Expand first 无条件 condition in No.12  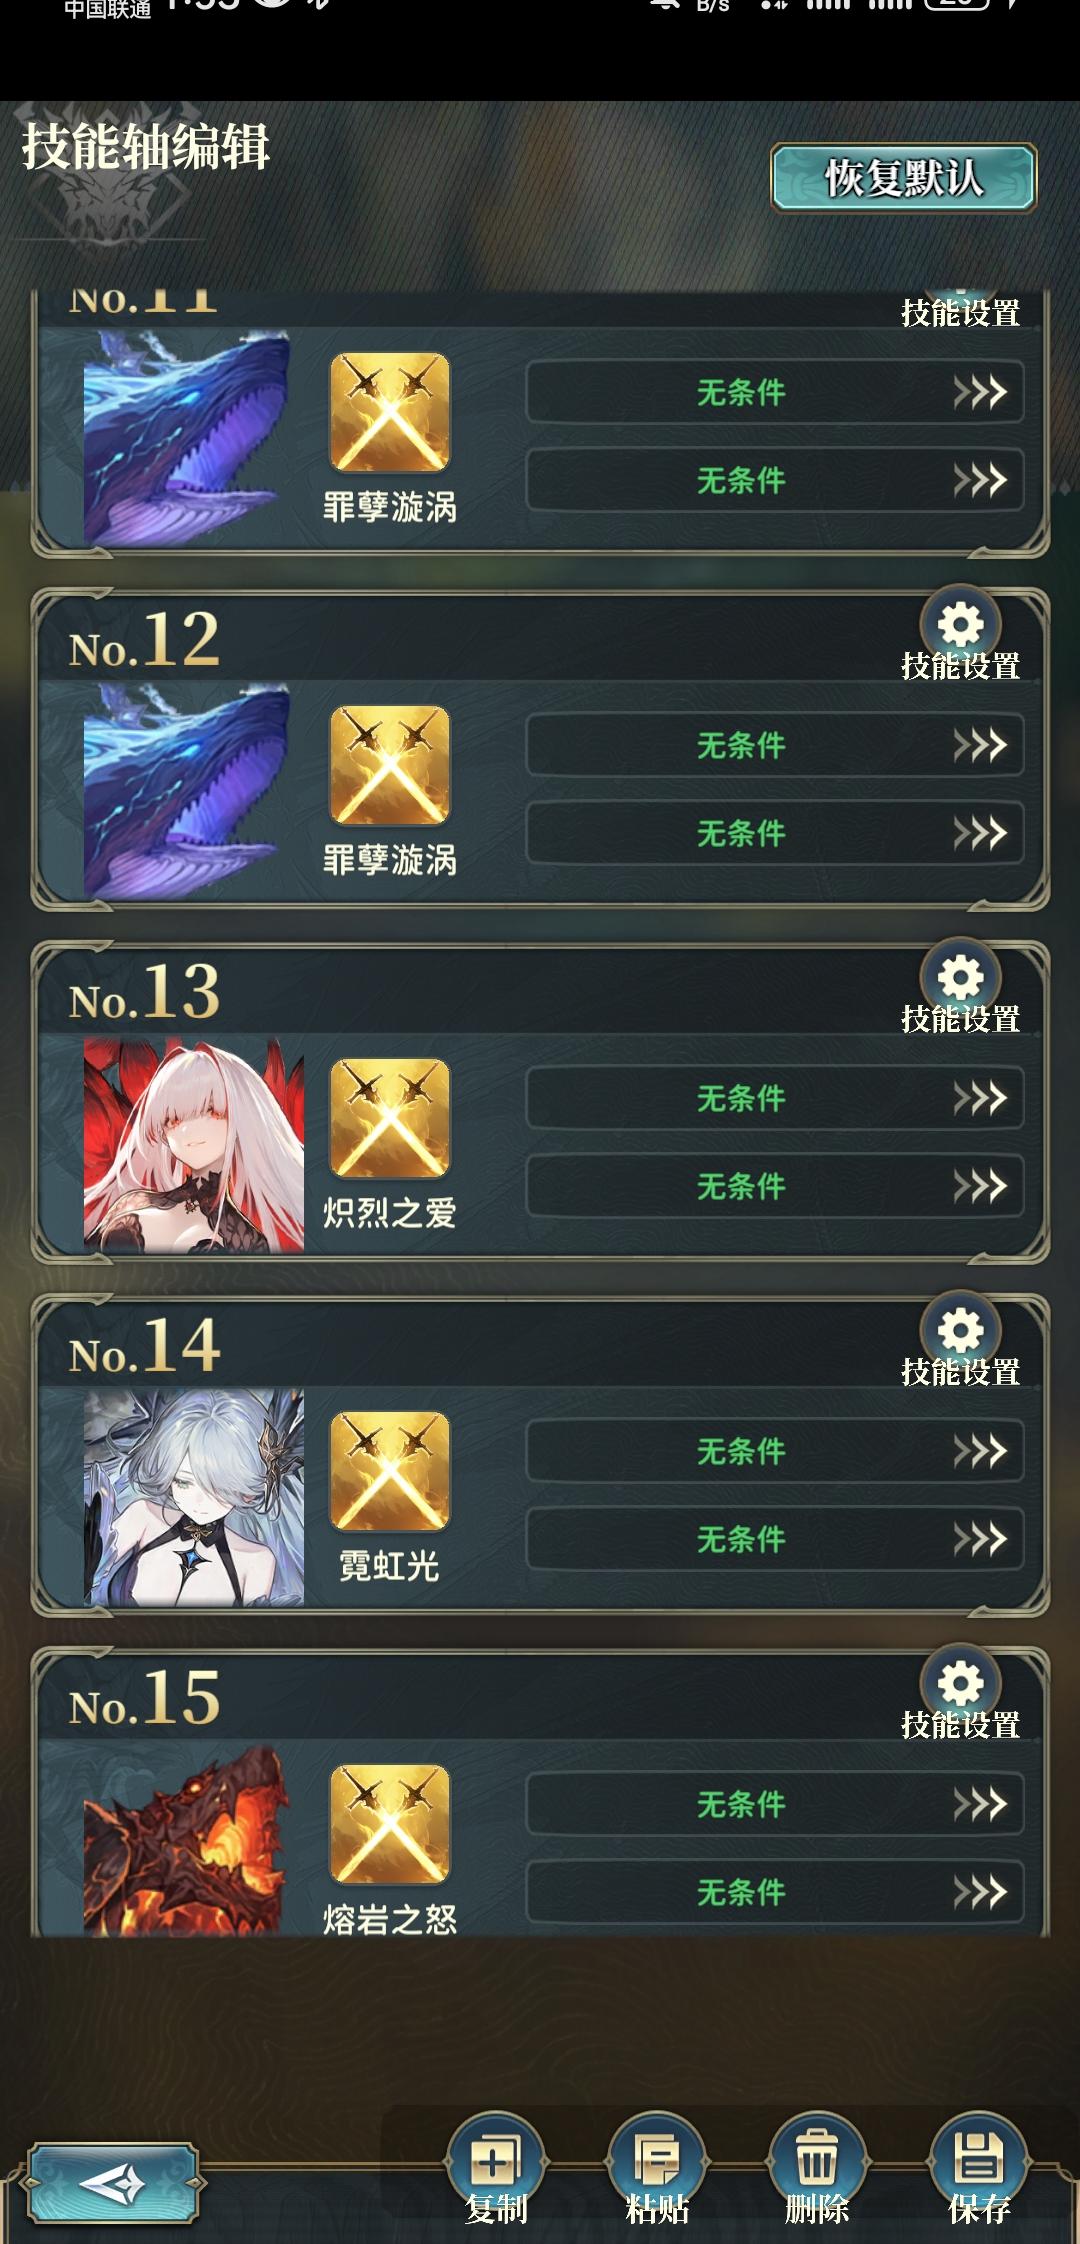coord(775,745)
